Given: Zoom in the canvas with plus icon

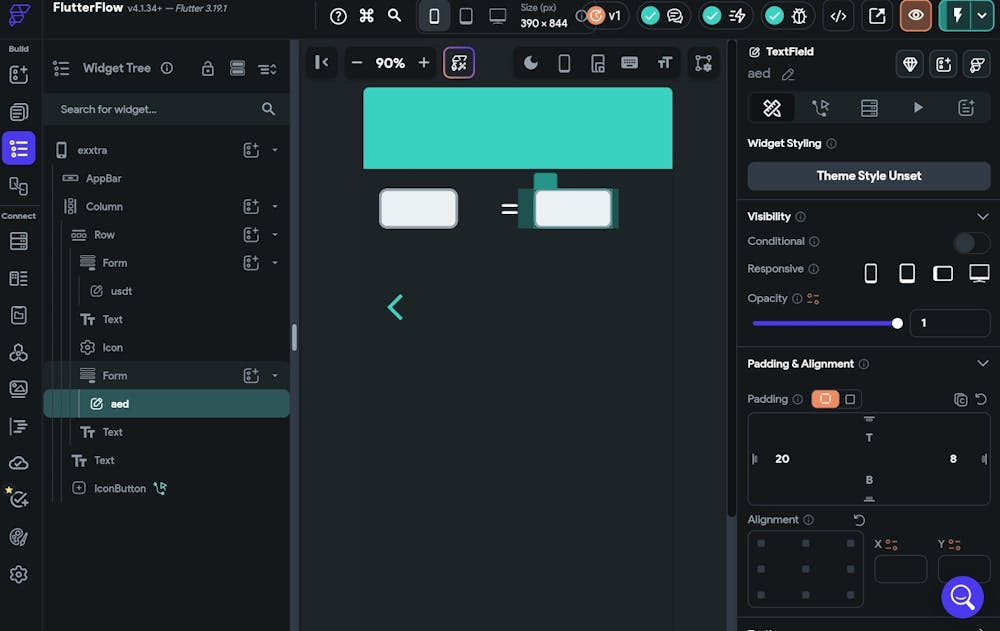Looking at the screenshot, I should [424, 63].
